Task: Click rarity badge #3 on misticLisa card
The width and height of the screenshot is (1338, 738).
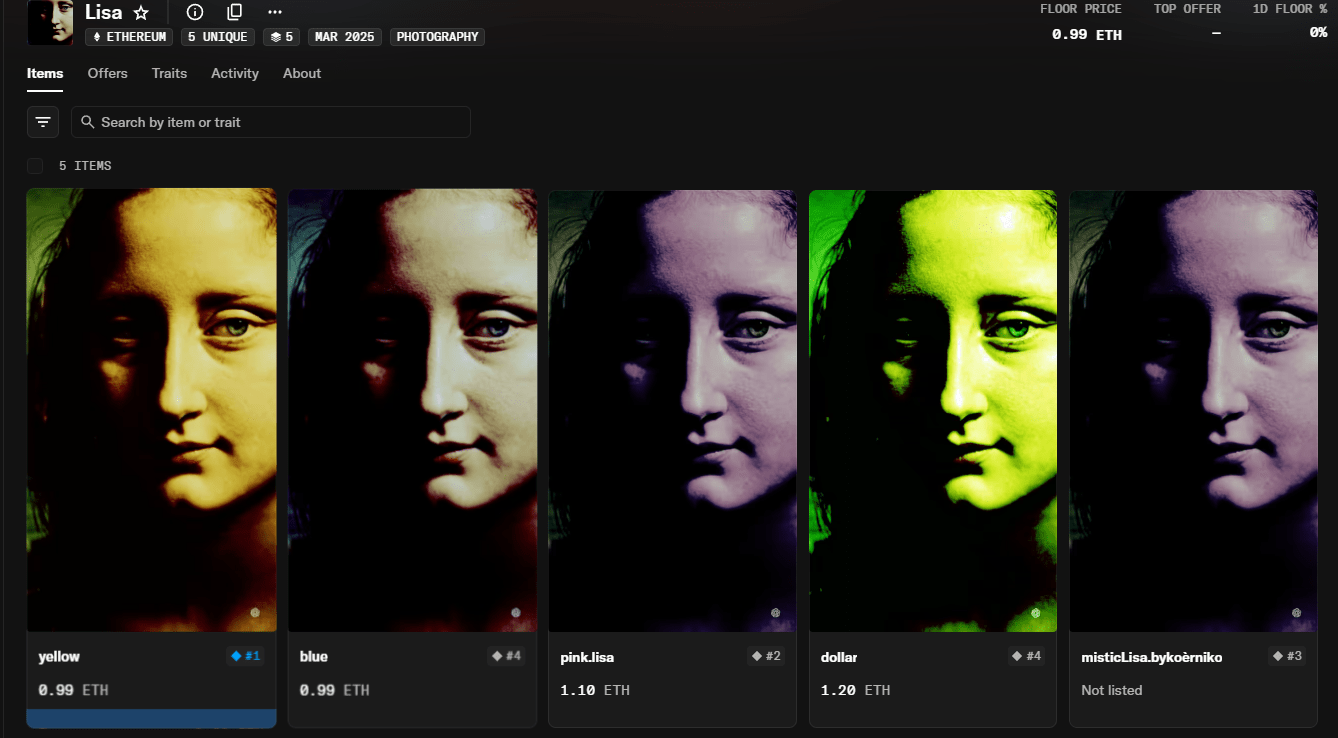Action: pyautogui.click(x=1288, y=656)
